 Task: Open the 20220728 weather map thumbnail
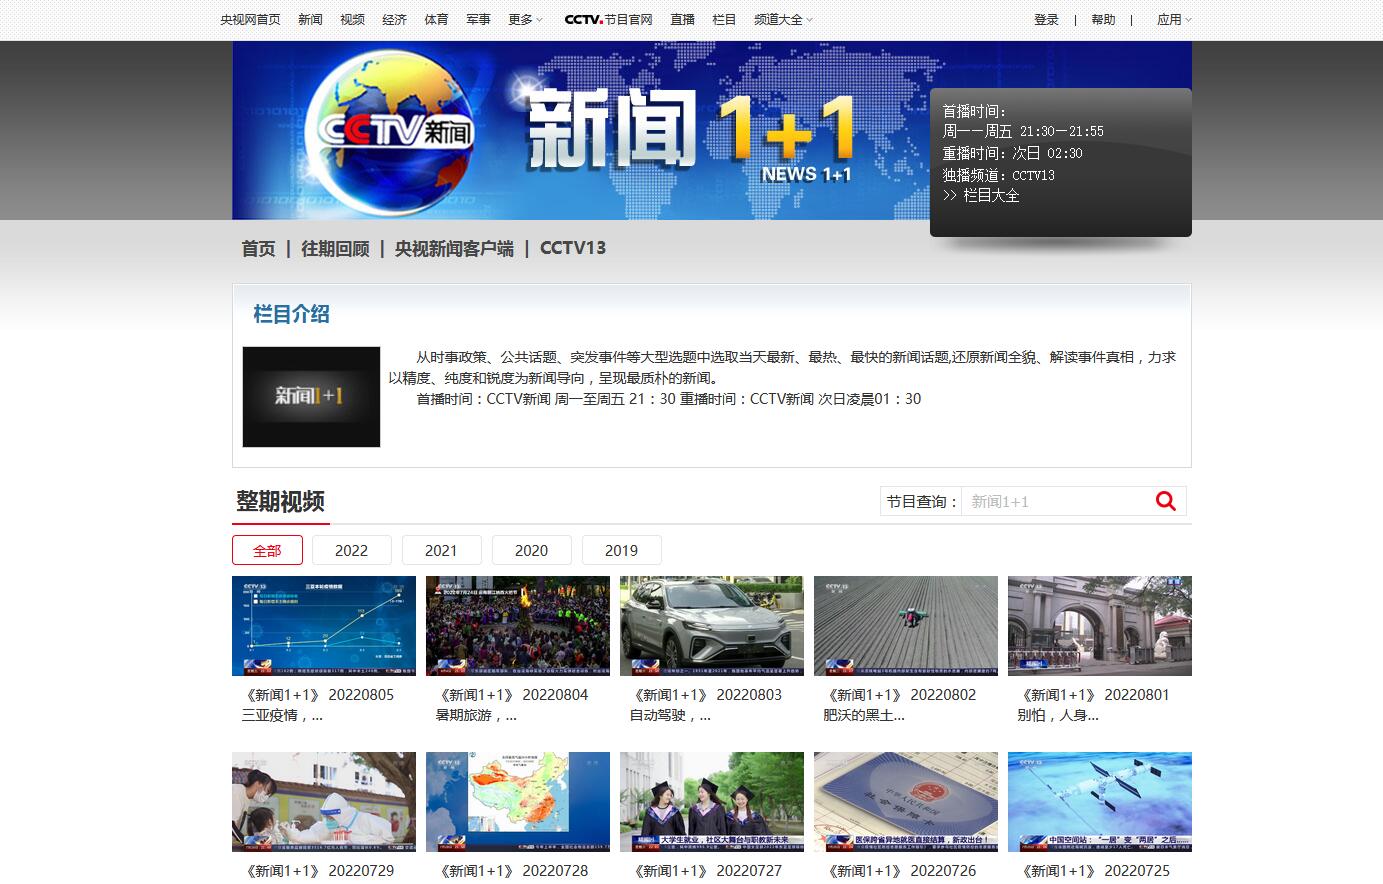[518, 802]
